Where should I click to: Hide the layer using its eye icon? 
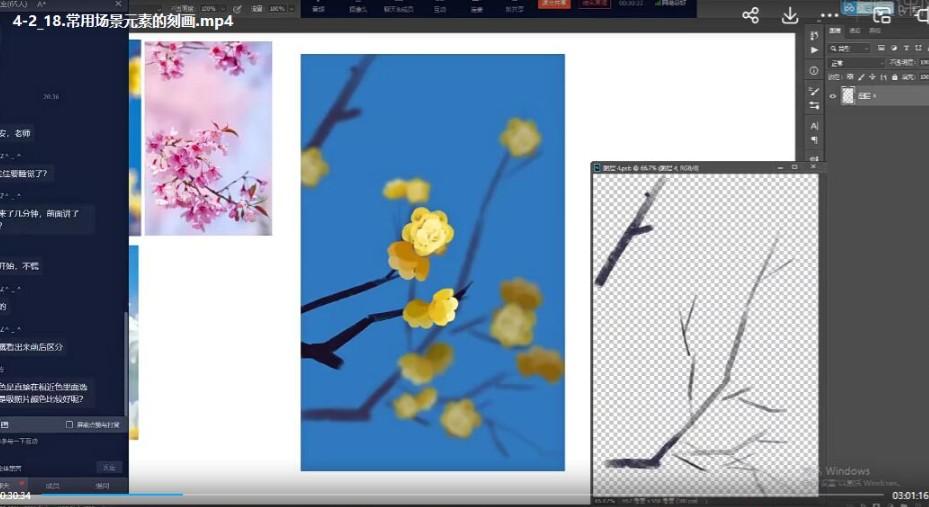[x=833, y=96]
